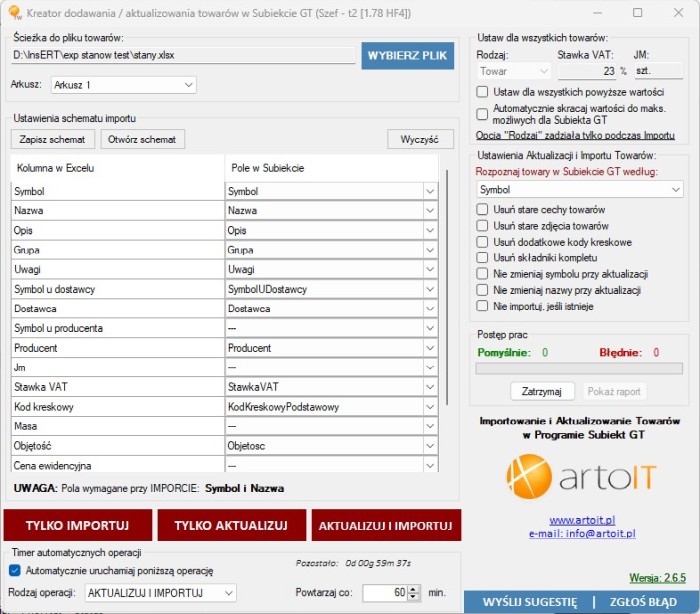The height and width of the screenshot is (614, 700).
Task: Open field dropdown for Dostawca row
Action: point(430,309)
